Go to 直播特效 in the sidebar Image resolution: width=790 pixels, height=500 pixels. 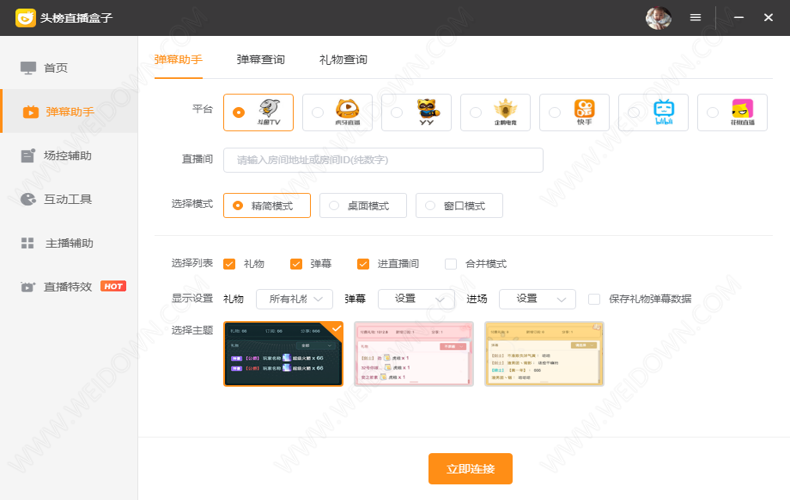click(68, 286)
